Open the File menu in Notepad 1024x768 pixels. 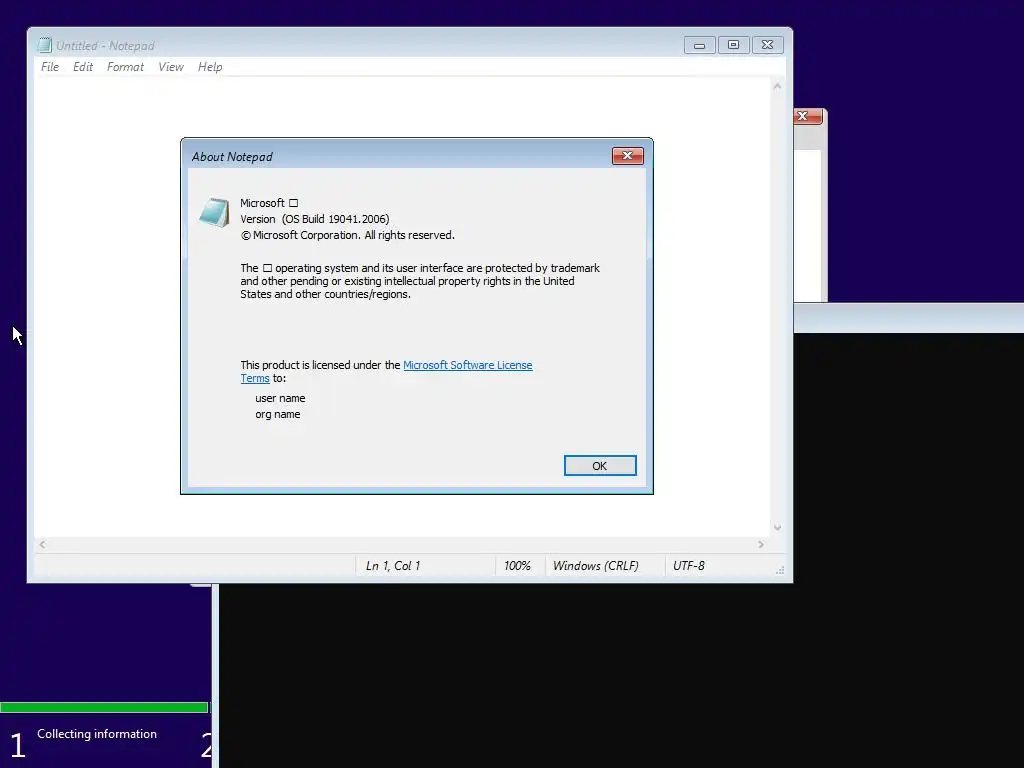(x=50, y=67)
